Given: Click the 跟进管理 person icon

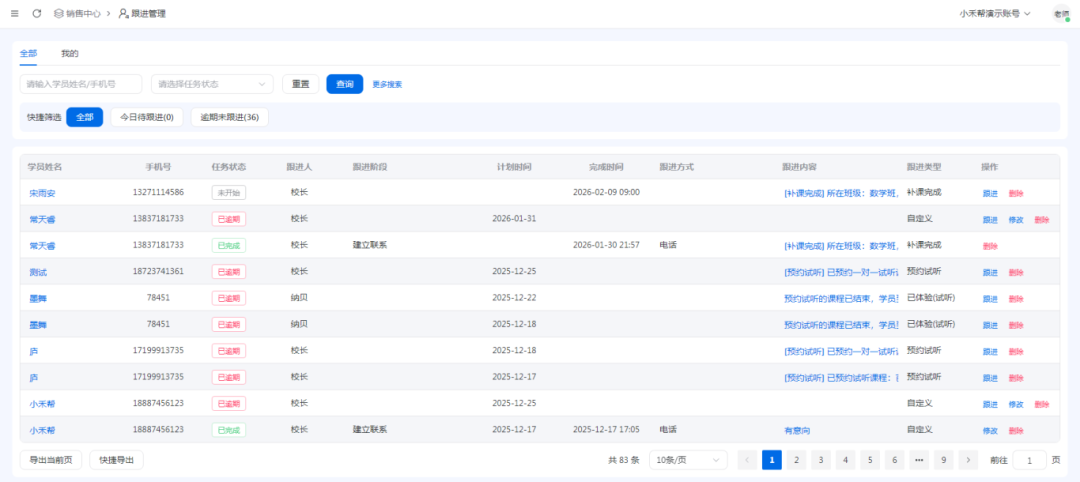Looking at the screenshot, I should point(123,13).
